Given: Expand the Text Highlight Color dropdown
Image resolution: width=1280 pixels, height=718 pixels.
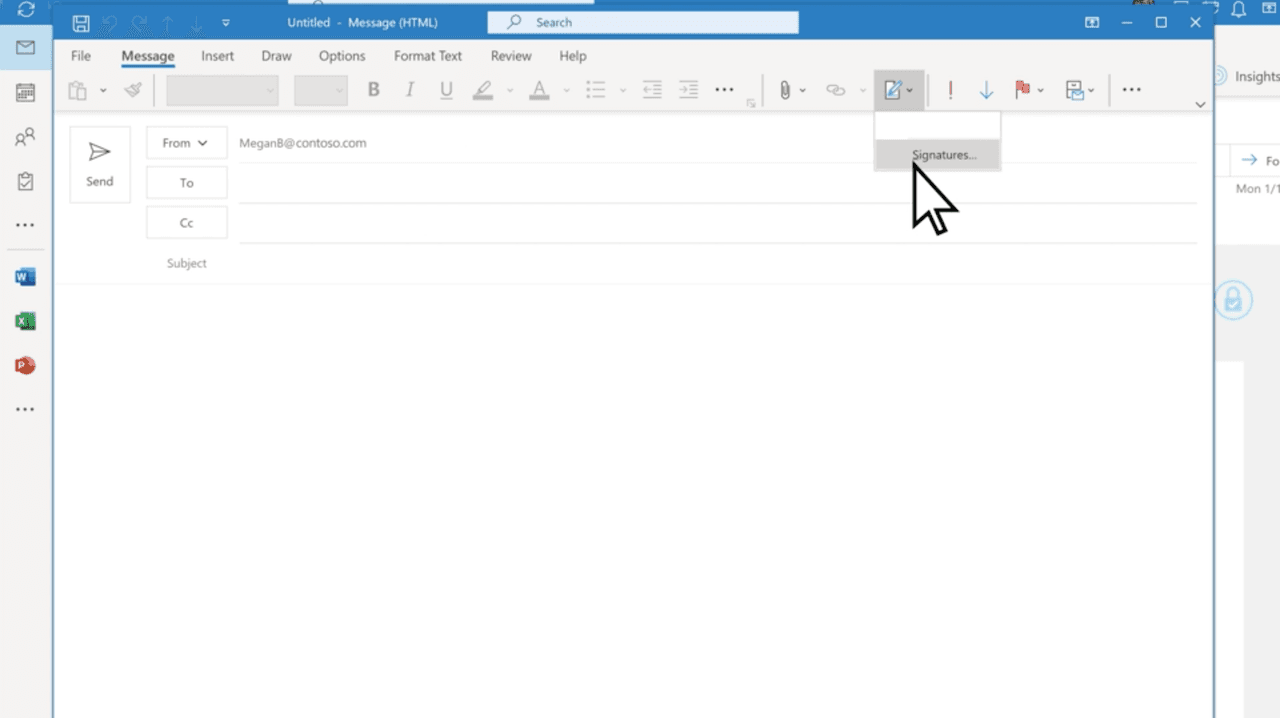Looking at the screenshot, I should pos(510,90).
